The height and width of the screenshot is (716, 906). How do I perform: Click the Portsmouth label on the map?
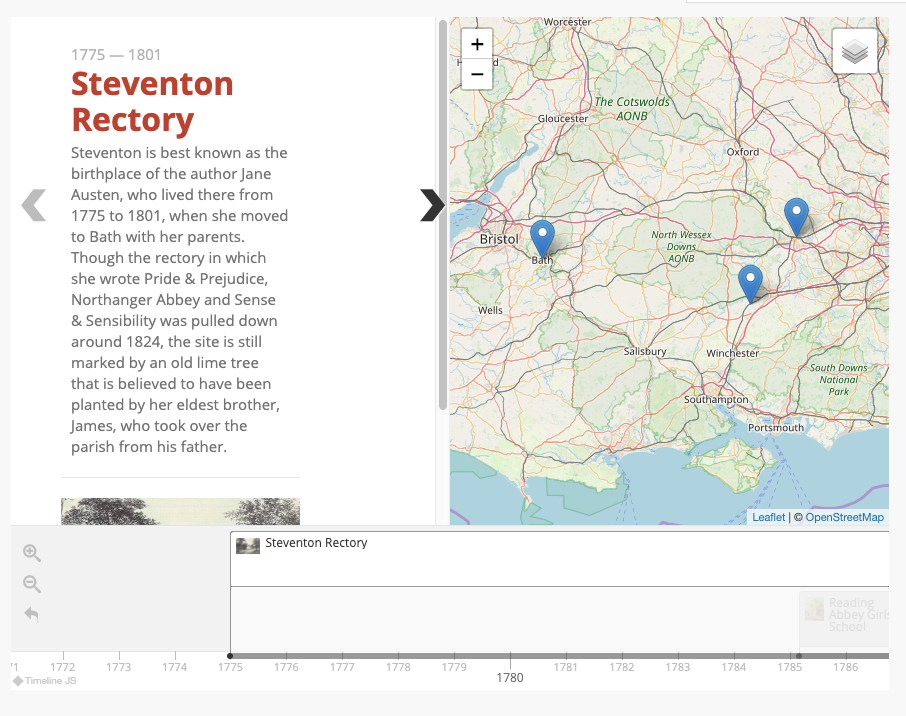point(775,428)
